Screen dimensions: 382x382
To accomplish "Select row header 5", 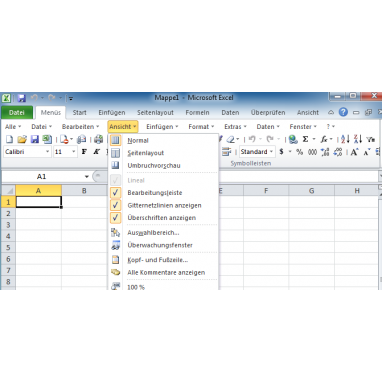I will 8,247.
